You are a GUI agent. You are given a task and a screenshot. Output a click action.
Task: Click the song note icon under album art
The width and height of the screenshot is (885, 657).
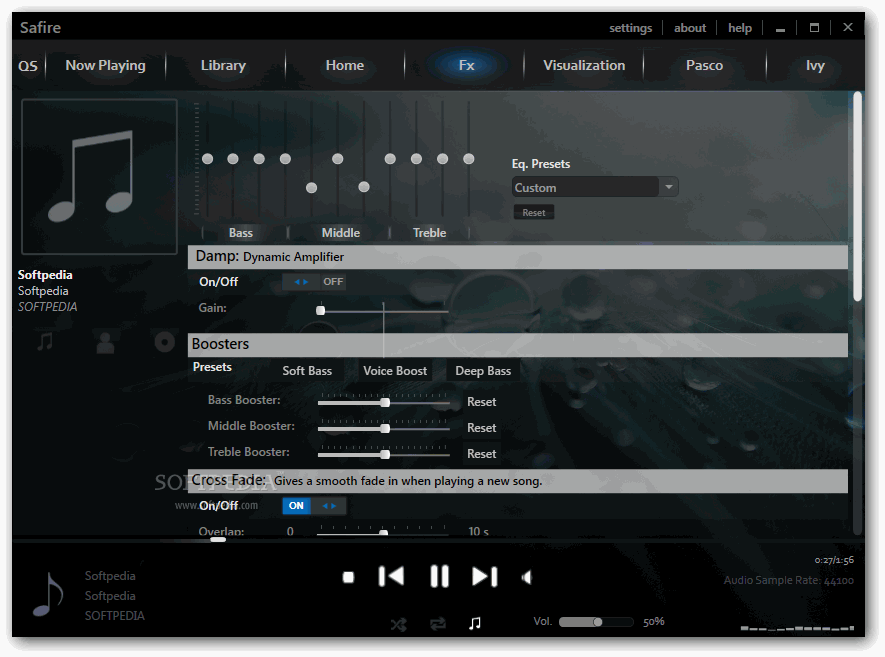[45, 341]
